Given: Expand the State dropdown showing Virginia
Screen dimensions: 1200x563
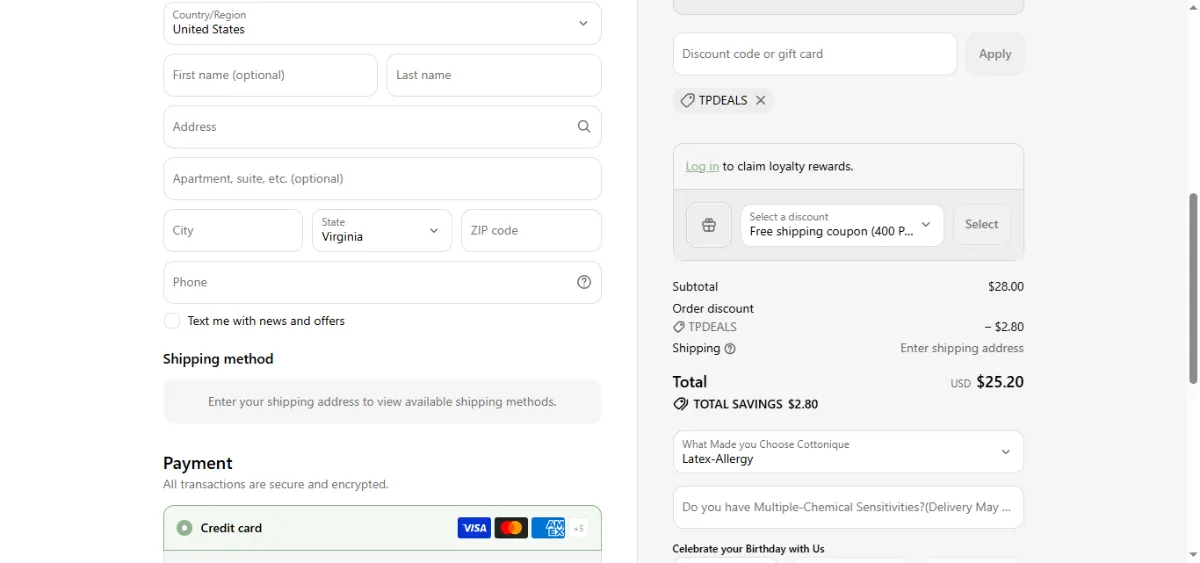Looking at the screenshot, I should pyautogui.click(x=382, y=230).
